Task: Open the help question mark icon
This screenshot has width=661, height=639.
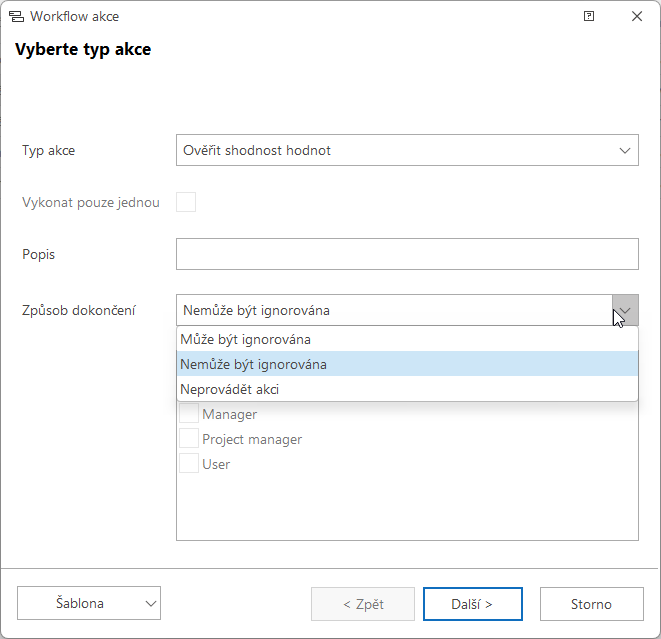Action: [x=589, y=16]
